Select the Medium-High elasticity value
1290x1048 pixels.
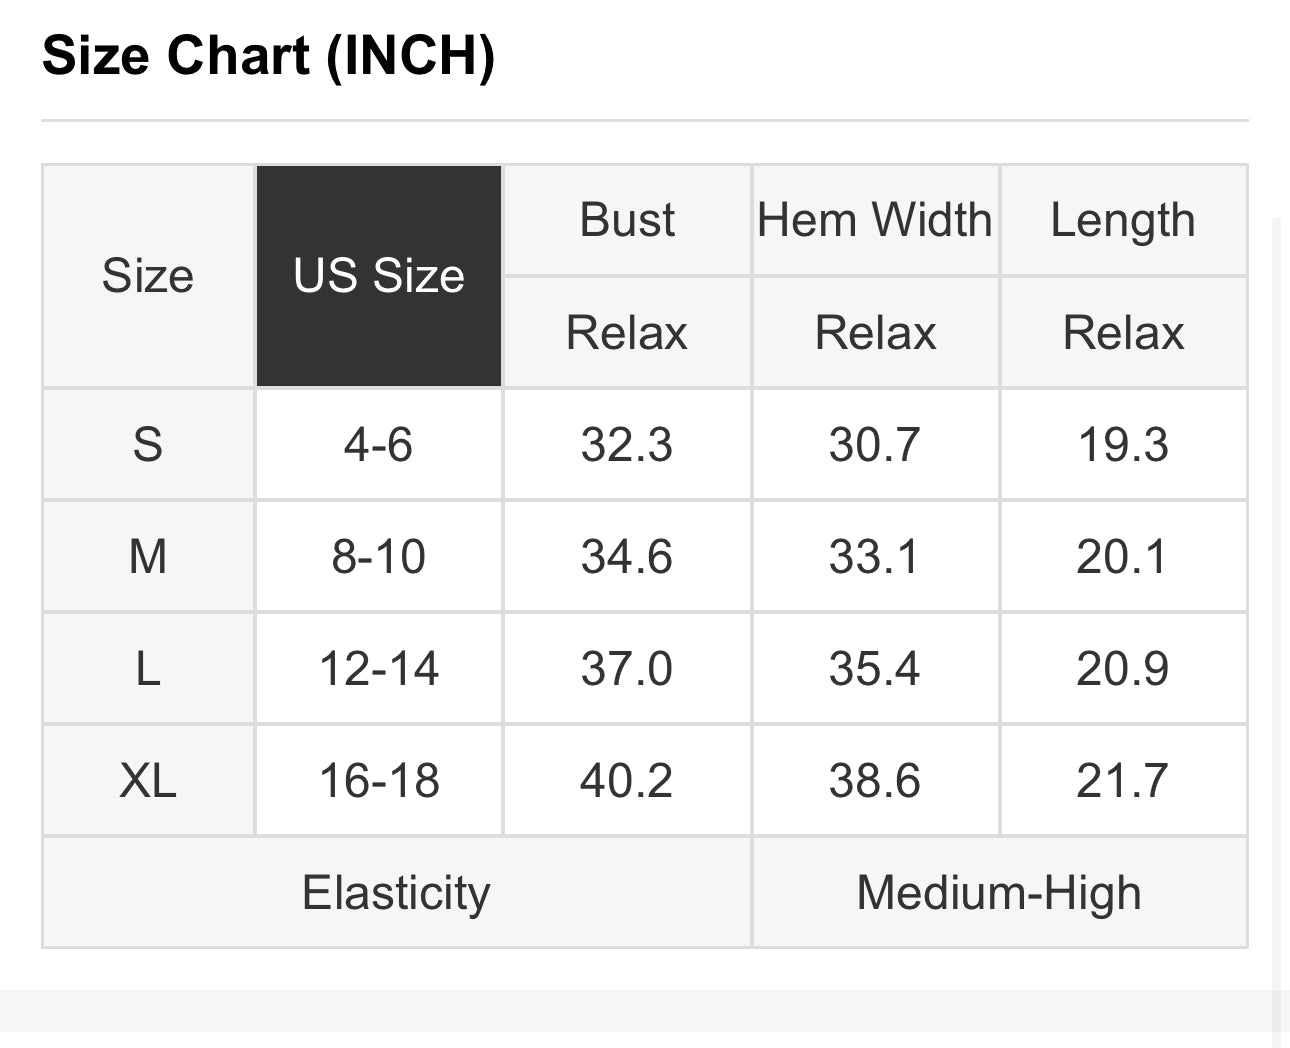click(999, 892)
